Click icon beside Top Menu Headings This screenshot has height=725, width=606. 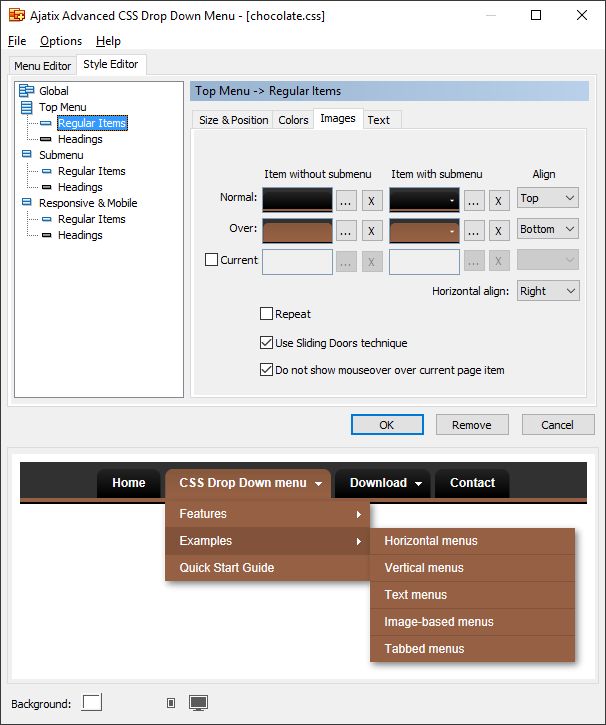click(x=46, y=139)
